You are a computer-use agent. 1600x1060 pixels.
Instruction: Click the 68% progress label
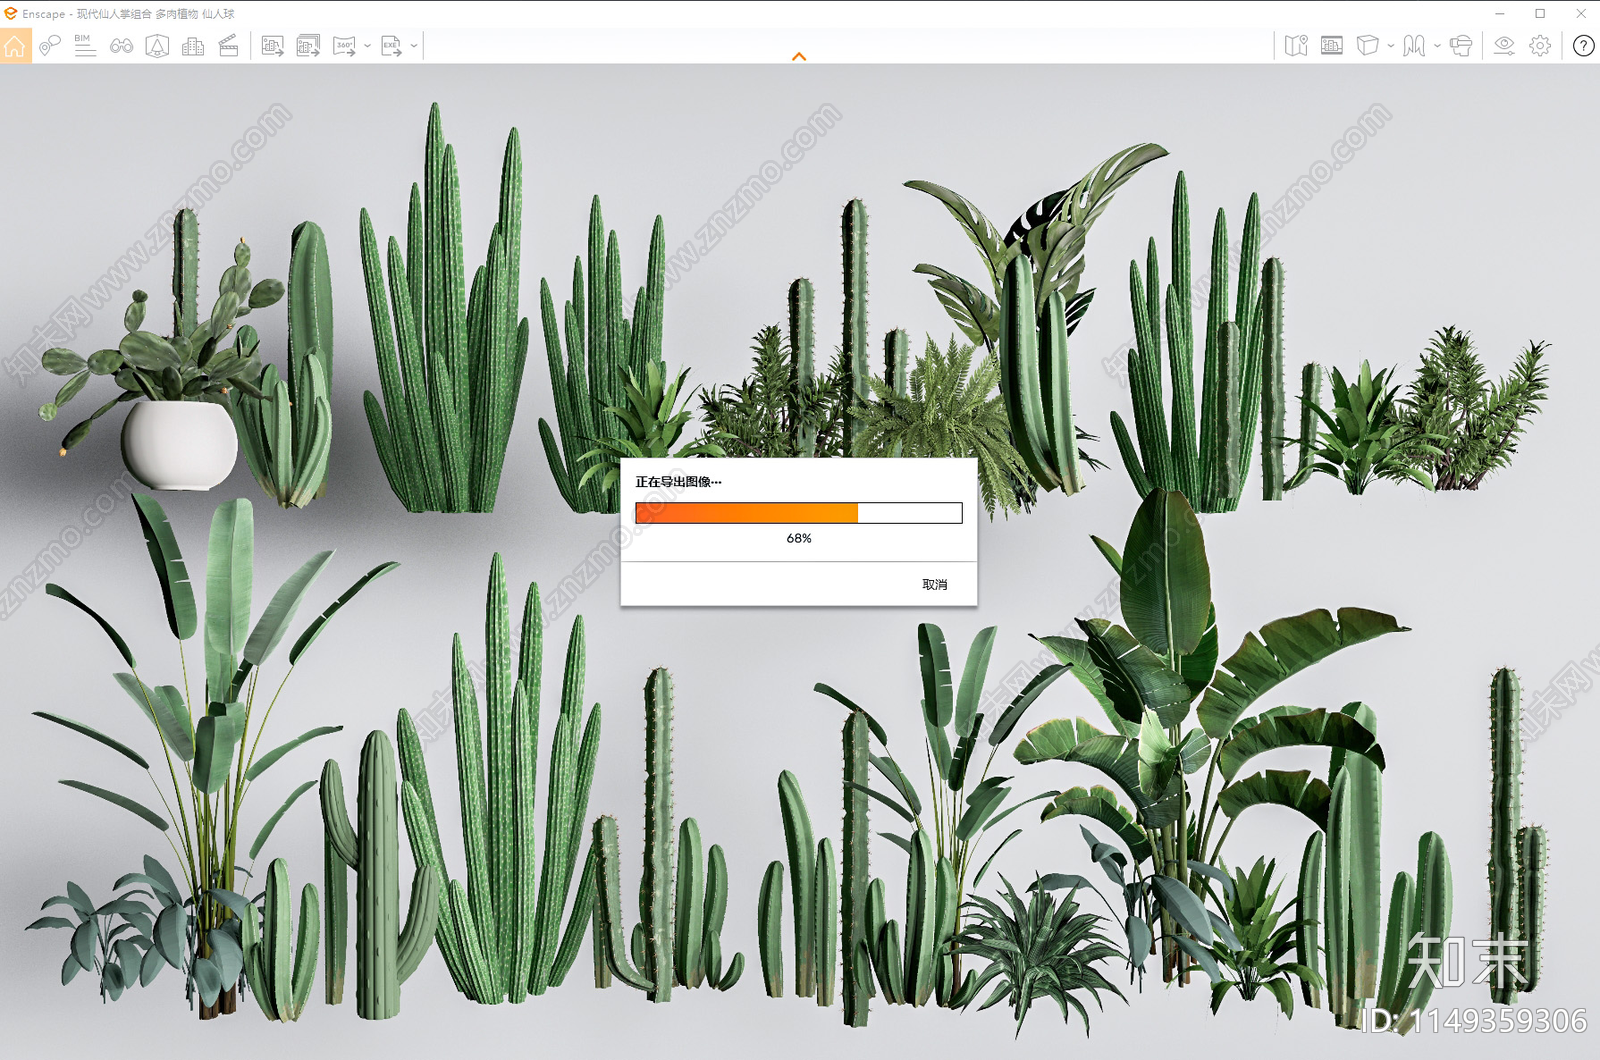coord(799,538)
